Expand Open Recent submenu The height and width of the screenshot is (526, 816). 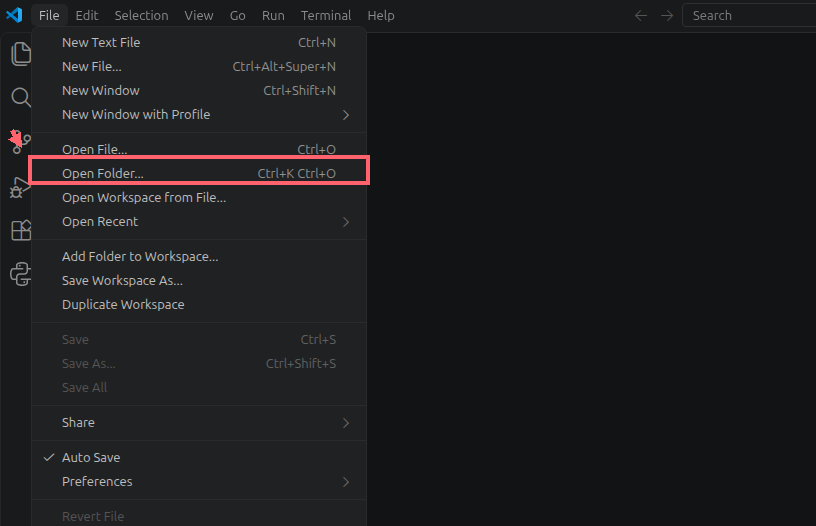(199, 222)
